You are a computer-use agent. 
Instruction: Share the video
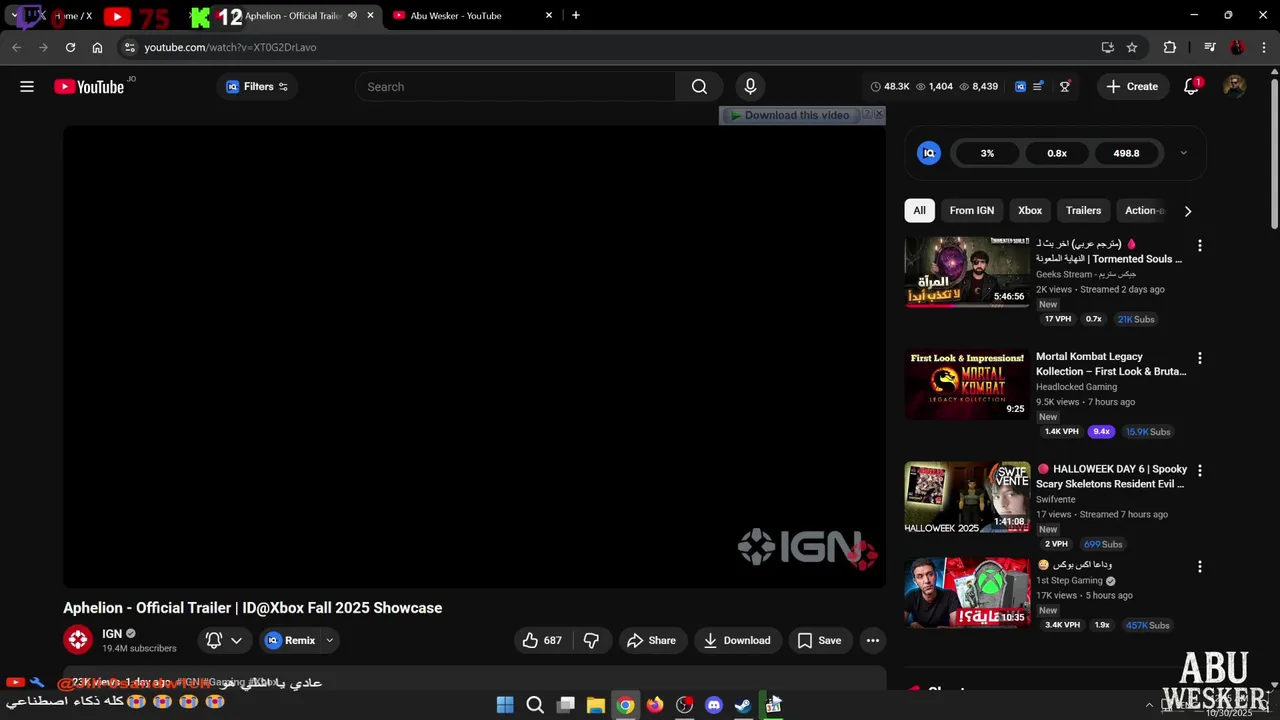pos(651,641)
